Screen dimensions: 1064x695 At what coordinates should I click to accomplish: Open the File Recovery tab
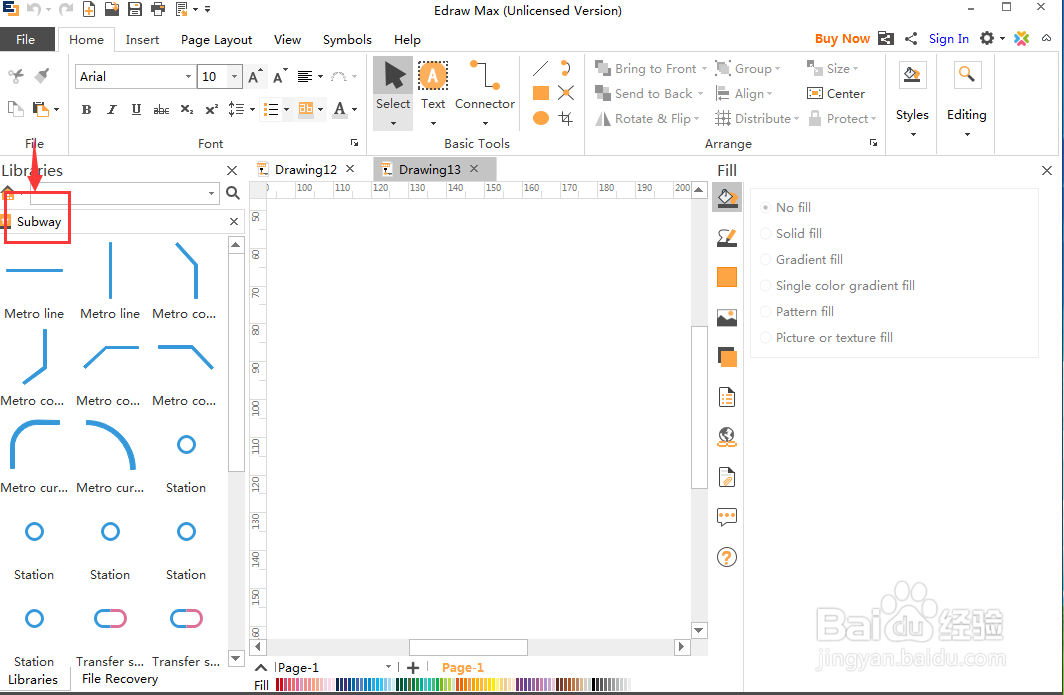120,679
